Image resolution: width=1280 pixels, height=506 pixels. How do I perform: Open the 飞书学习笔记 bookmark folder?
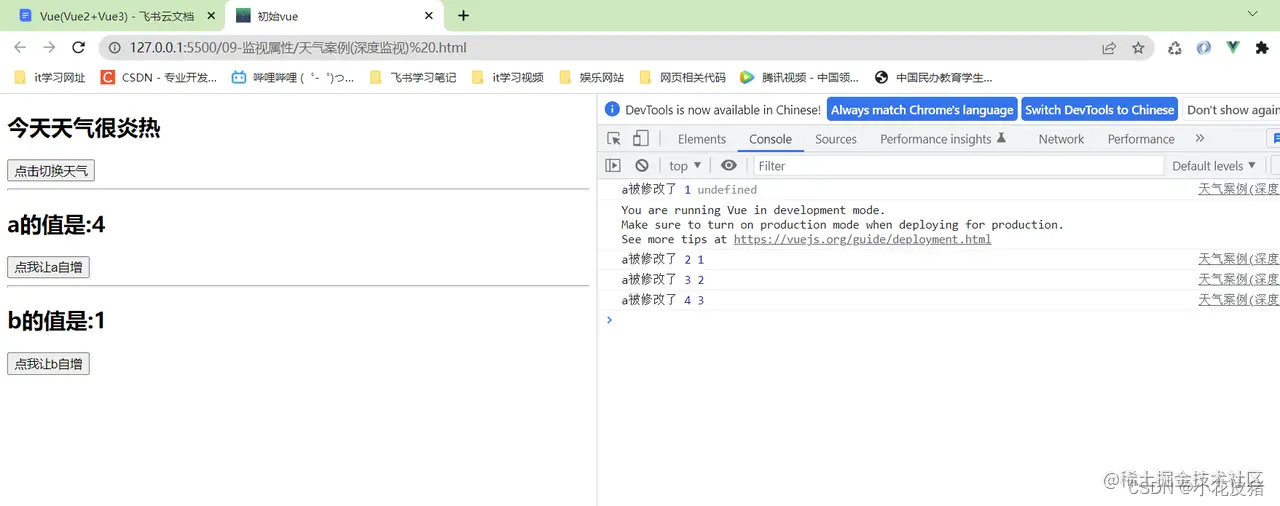pyautogui.click(x=413, y=77)
